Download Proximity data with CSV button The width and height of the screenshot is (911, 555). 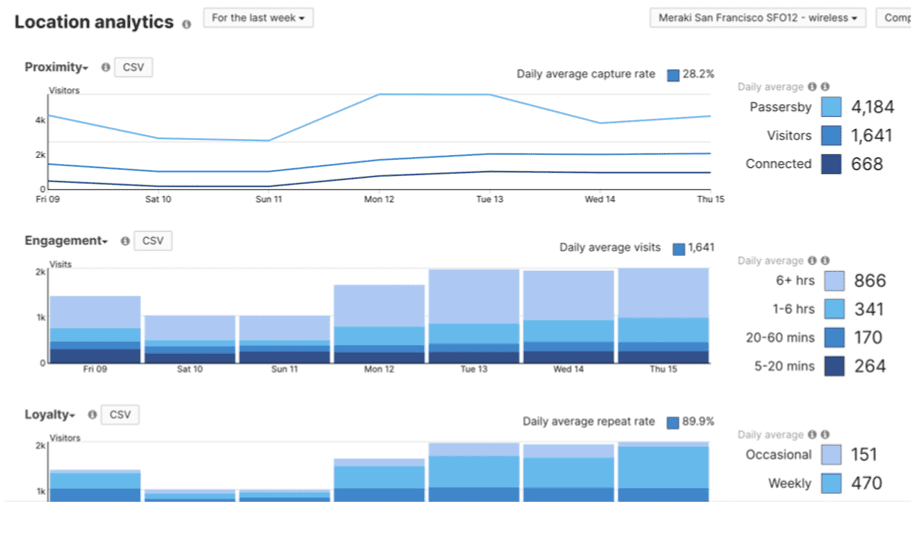click(x=133, y=67)
